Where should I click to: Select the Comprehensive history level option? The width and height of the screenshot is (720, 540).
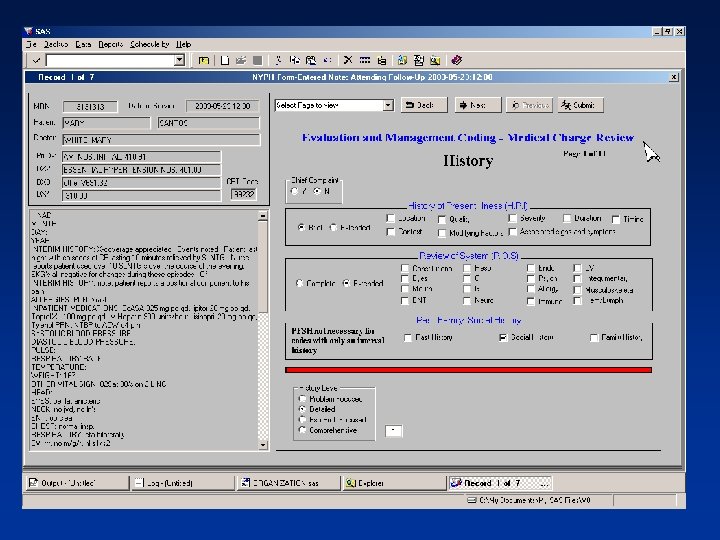pos(303,431)
